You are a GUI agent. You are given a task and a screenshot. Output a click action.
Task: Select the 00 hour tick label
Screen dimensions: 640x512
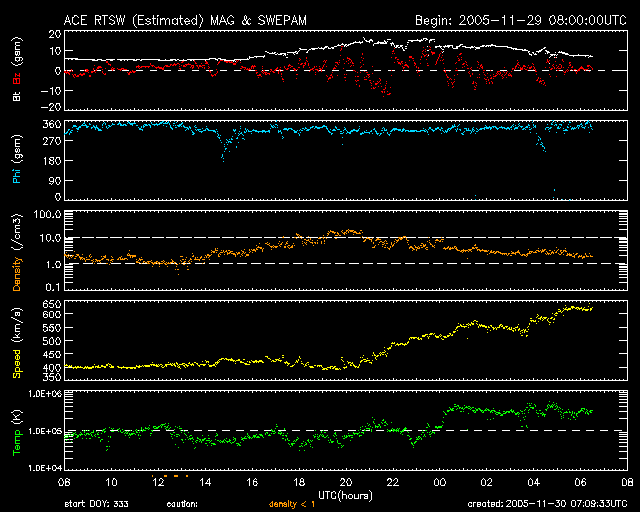click(440, 481)
